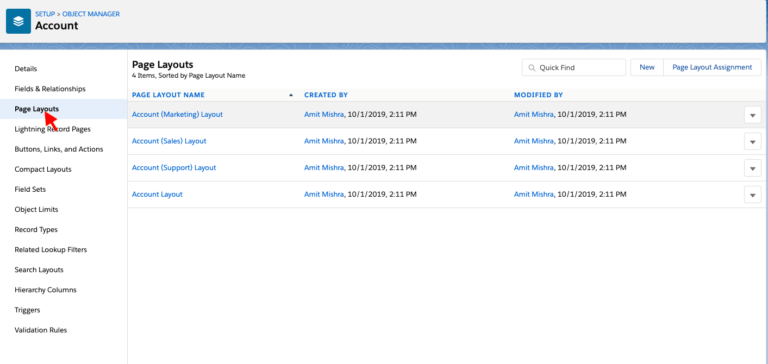The height and width of the screenshot is (364, 768).
Task: Click the 'Page Layouts' list heading
Action: 163,65
